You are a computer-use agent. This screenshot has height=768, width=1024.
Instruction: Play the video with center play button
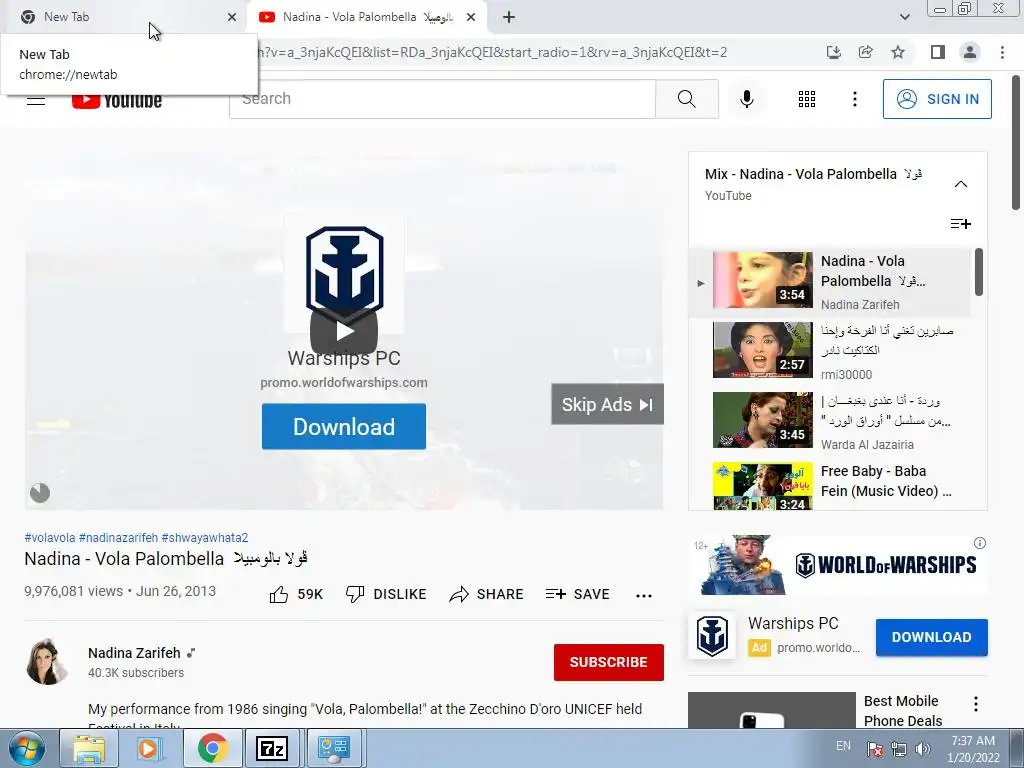344,331
